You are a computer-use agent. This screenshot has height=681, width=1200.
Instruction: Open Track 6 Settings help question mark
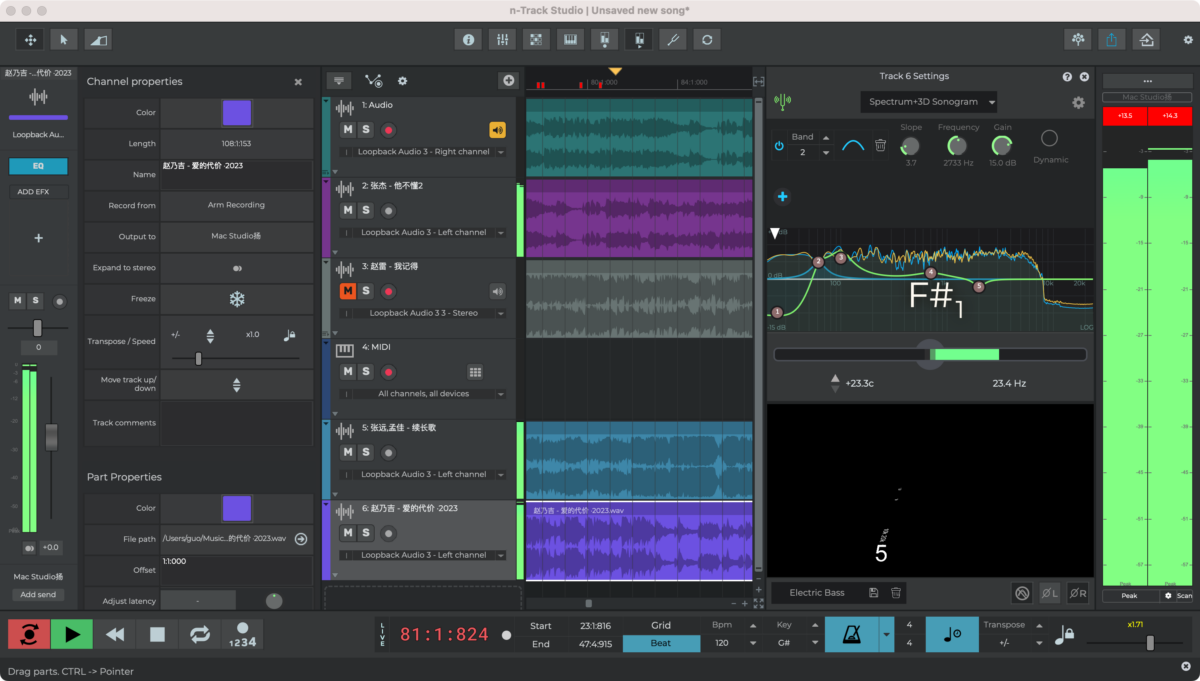1067,77
